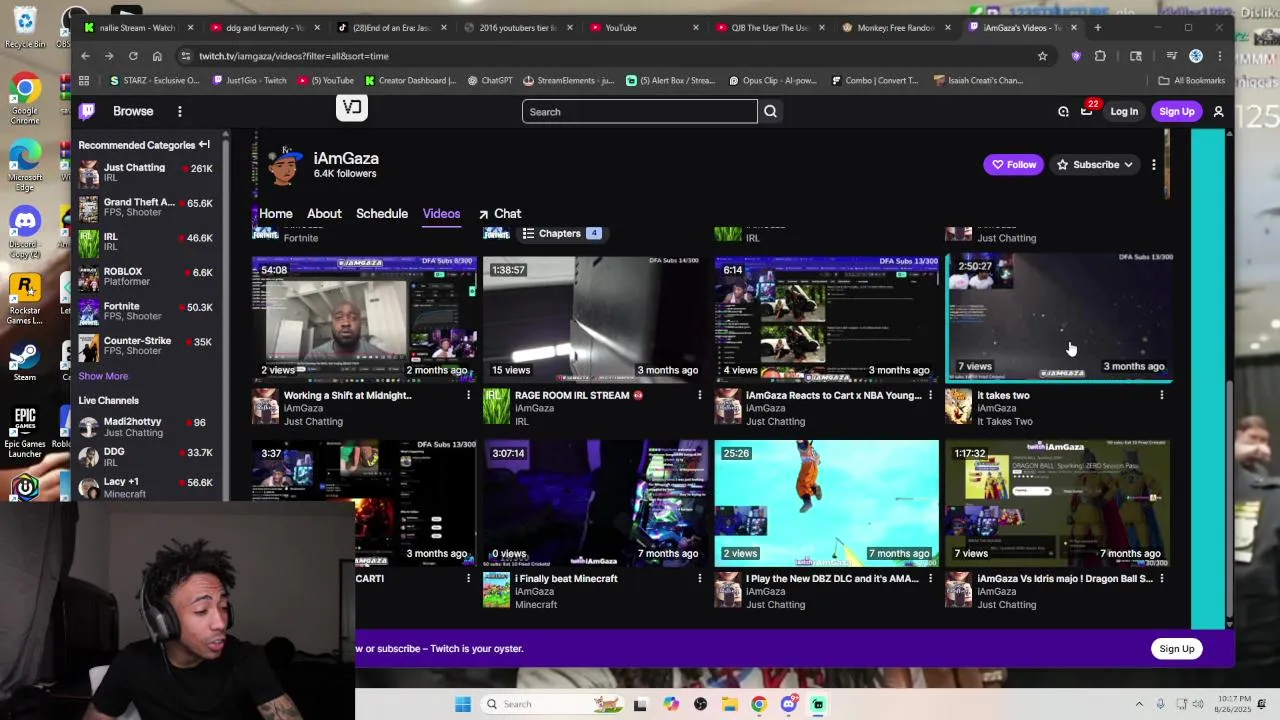Switch to the Home channel tab
Screen dimensions: 1280x720
(x=276, y=214)
